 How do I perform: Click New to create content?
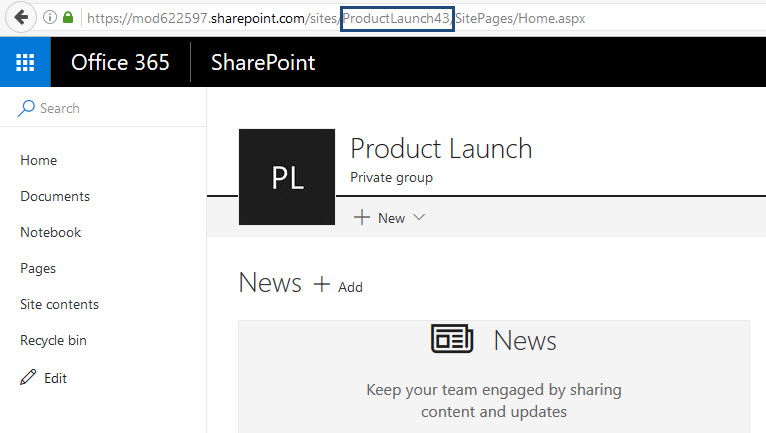391,218
